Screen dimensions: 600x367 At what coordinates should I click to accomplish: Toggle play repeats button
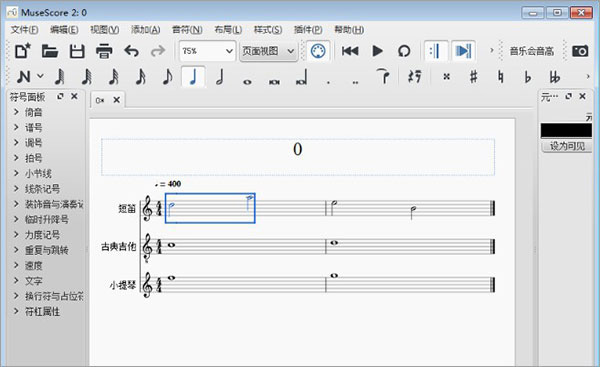click(435, 51)
